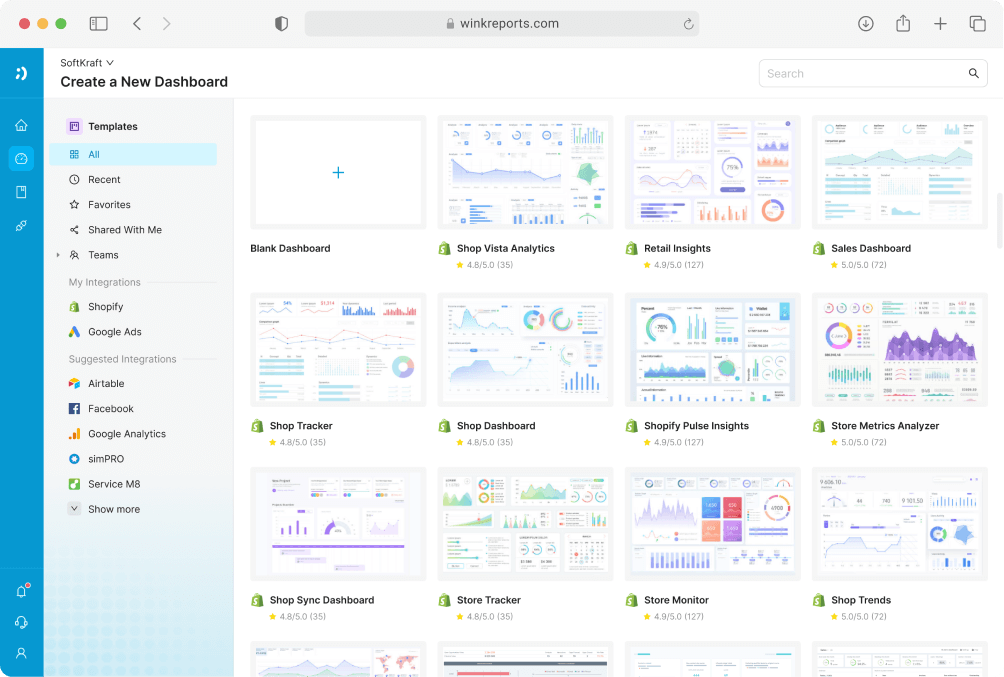1004x677 pixels.
Task: Open Shop Sync Dashboard thumbnail
Action: pyautogui.click(x=338, y=524)
